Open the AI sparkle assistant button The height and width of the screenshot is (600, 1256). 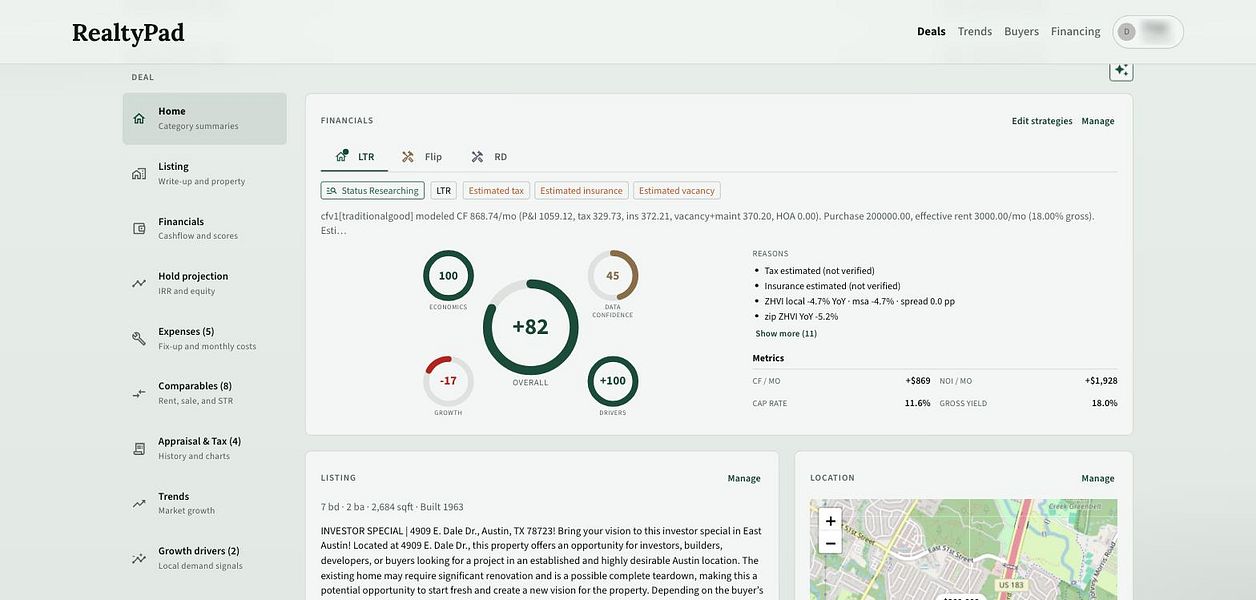tap(1121, 70)
